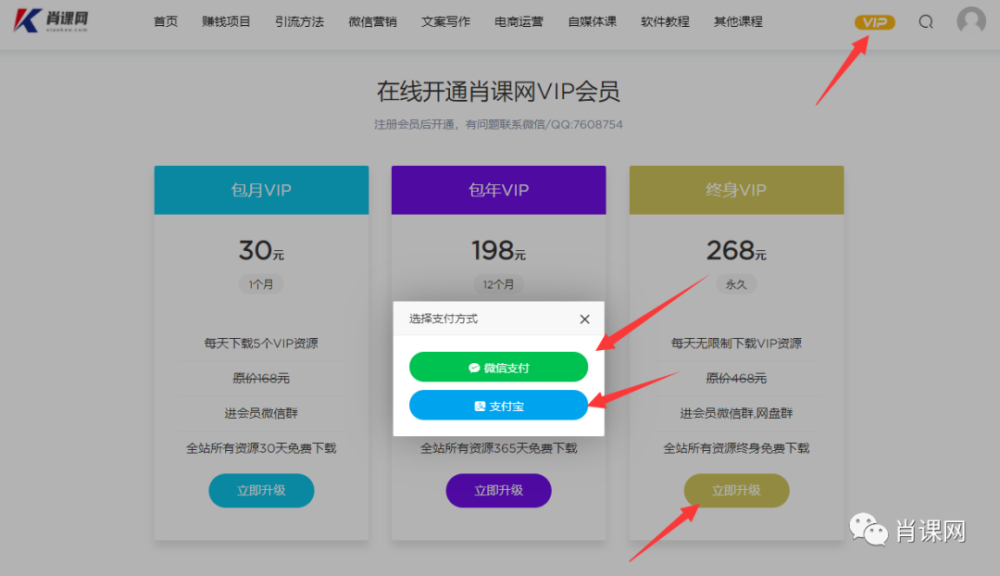Click 立即升级 under 包年VIP
Viewport: 1000px width, 576px height.
499,491
